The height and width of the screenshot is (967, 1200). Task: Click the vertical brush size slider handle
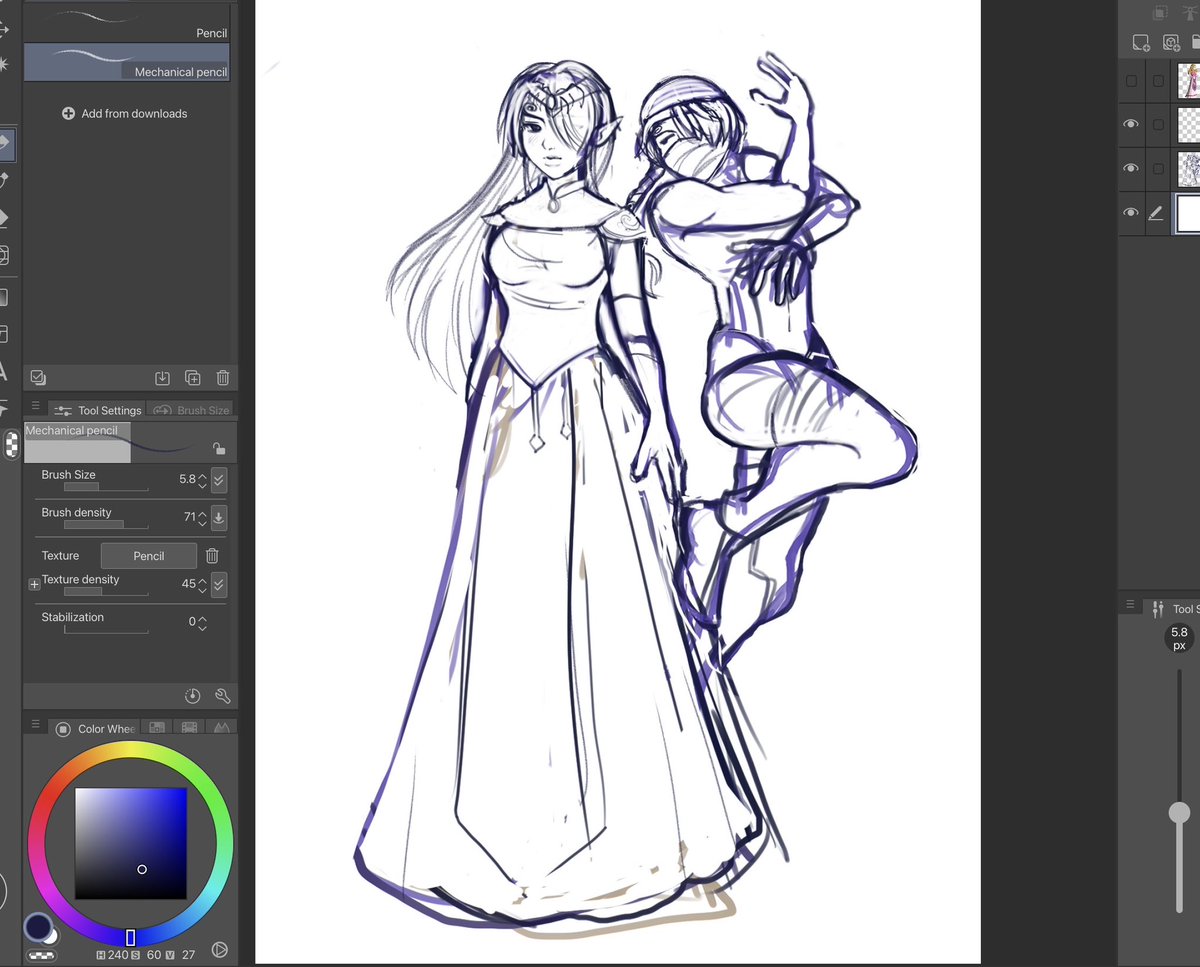[x=1180, y=813]
